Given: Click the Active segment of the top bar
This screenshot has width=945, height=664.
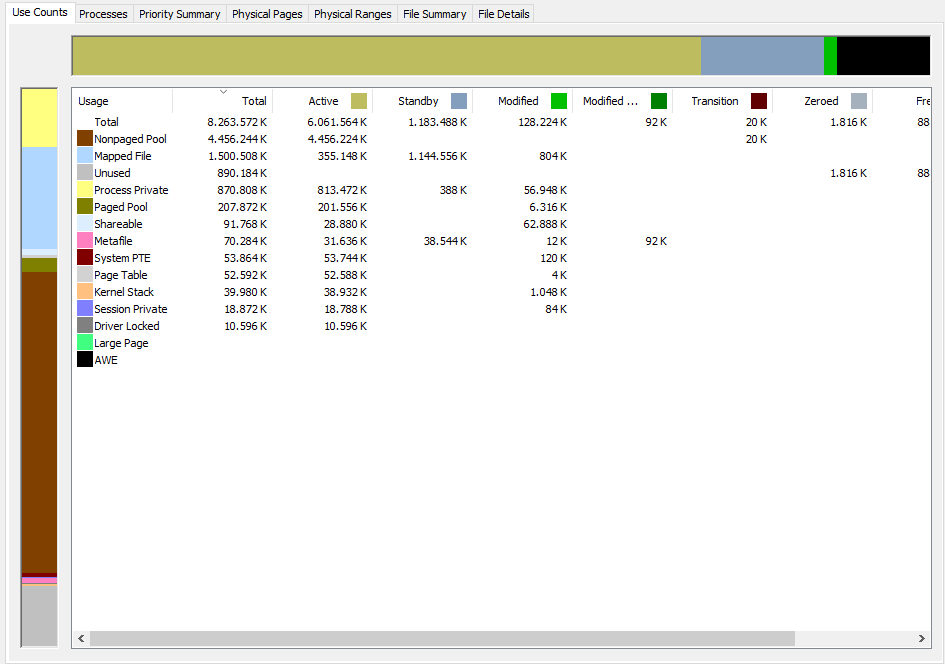Looking at the screenshot, I should pyautogui.click(x=387, y=56).
